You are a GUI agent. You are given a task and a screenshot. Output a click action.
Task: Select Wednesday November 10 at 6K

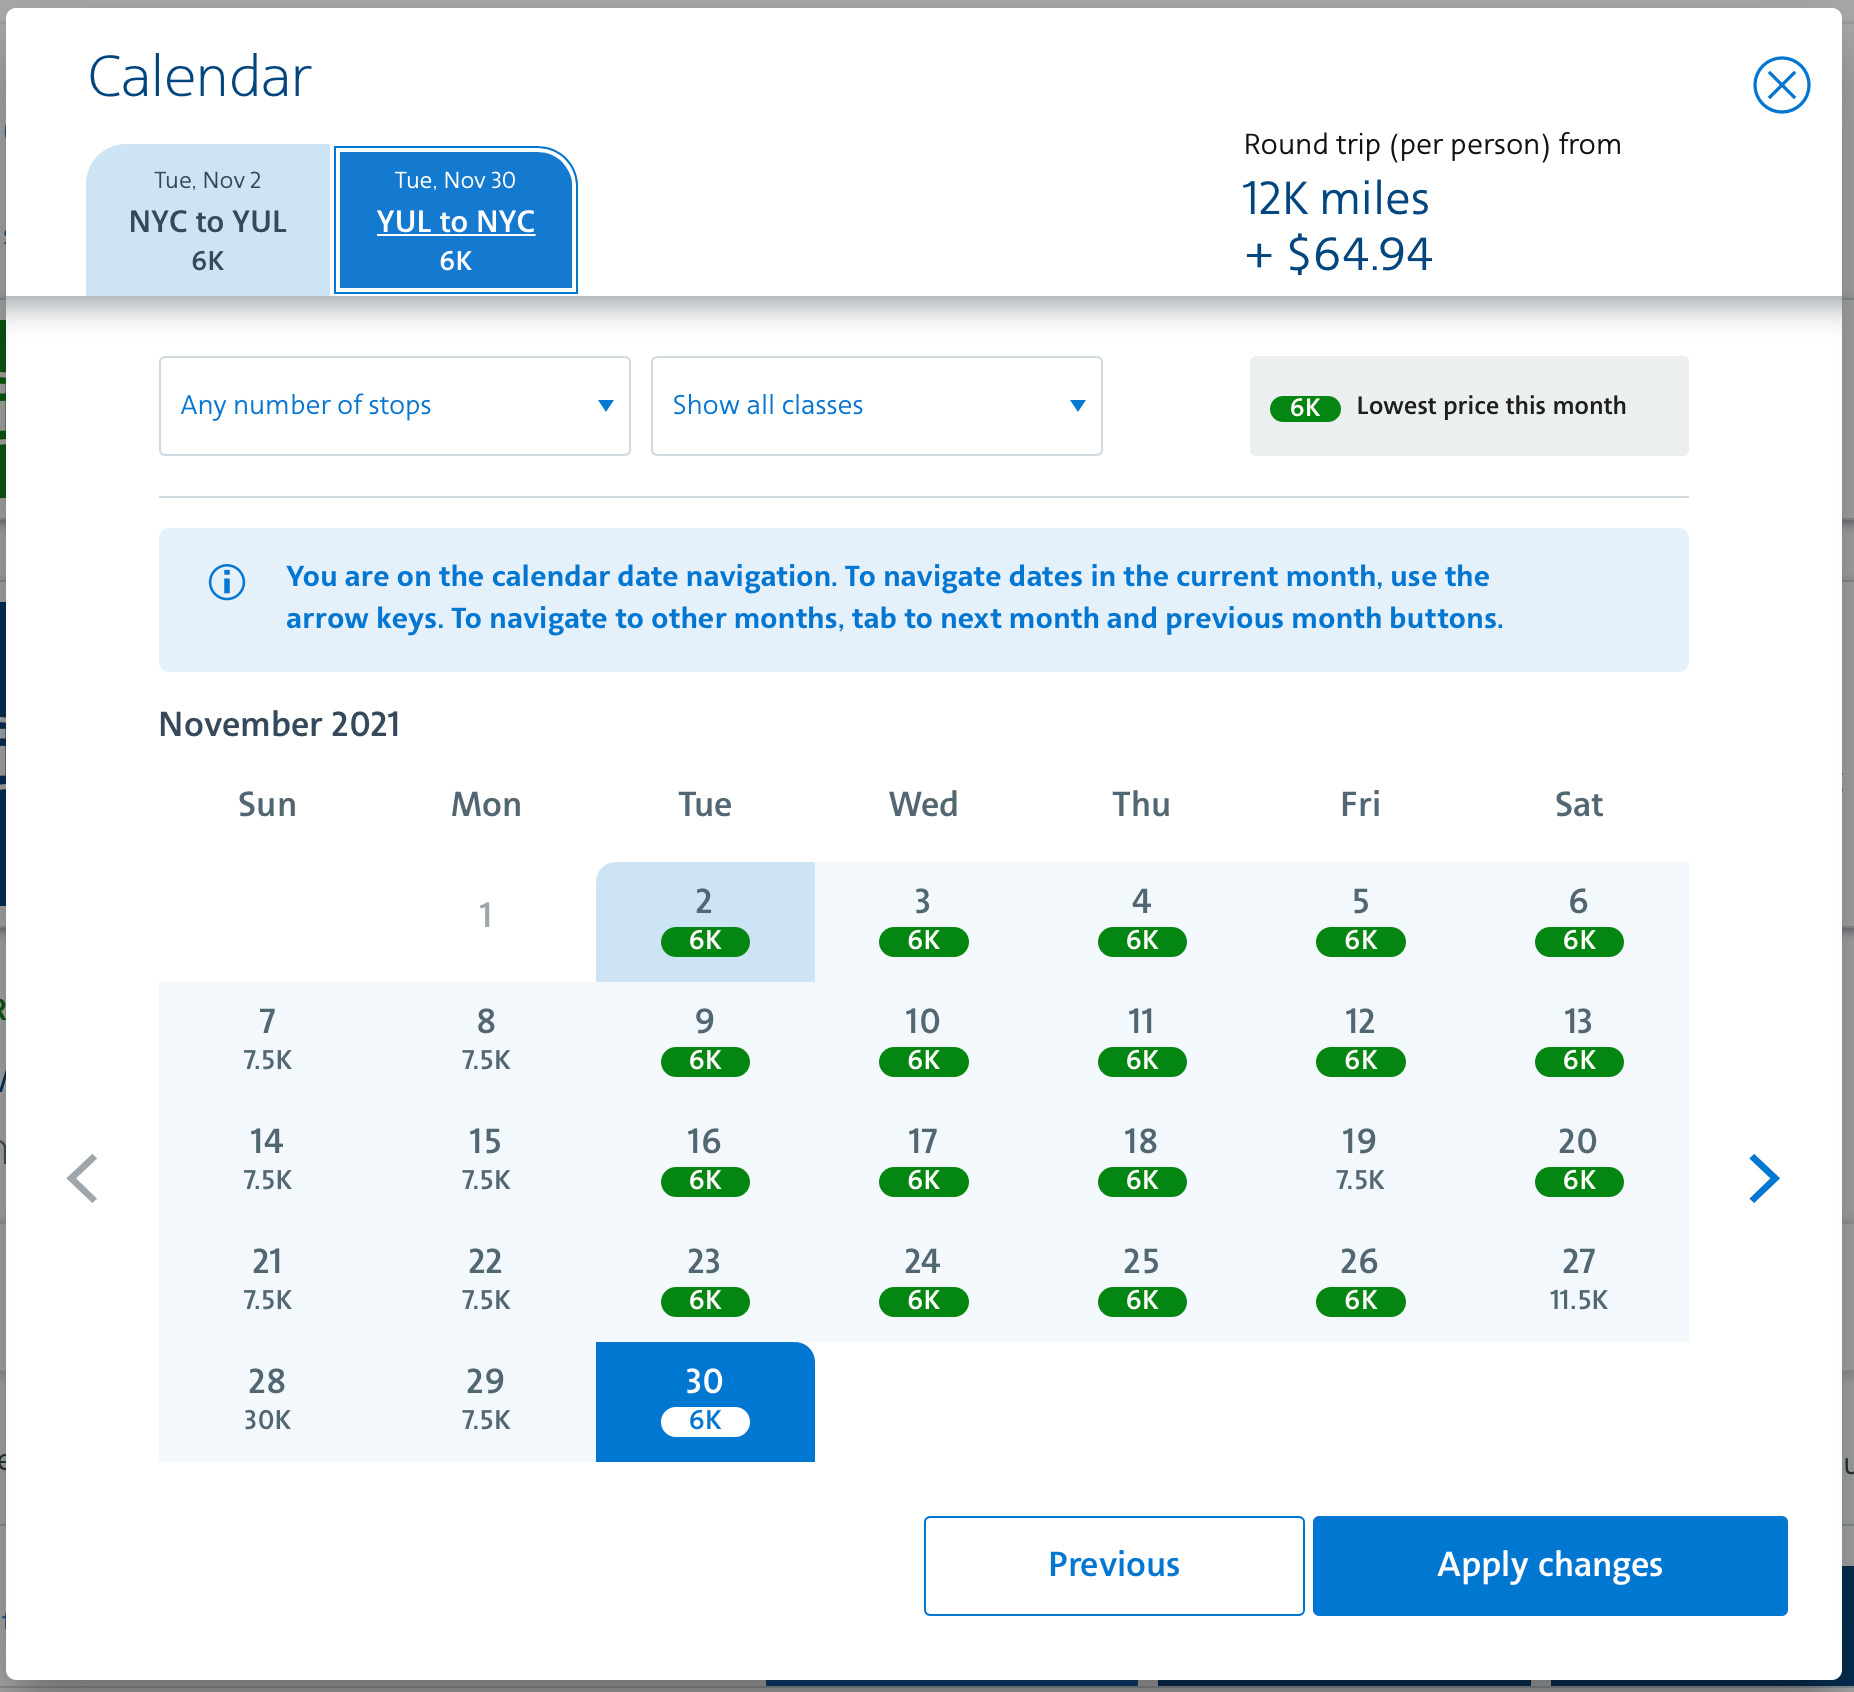coord(923,1042)
